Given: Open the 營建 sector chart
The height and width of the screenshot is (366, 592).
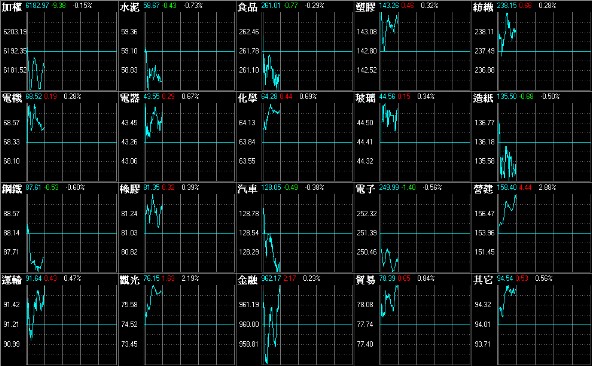Looking at the screenshot, I should point(532,228).
